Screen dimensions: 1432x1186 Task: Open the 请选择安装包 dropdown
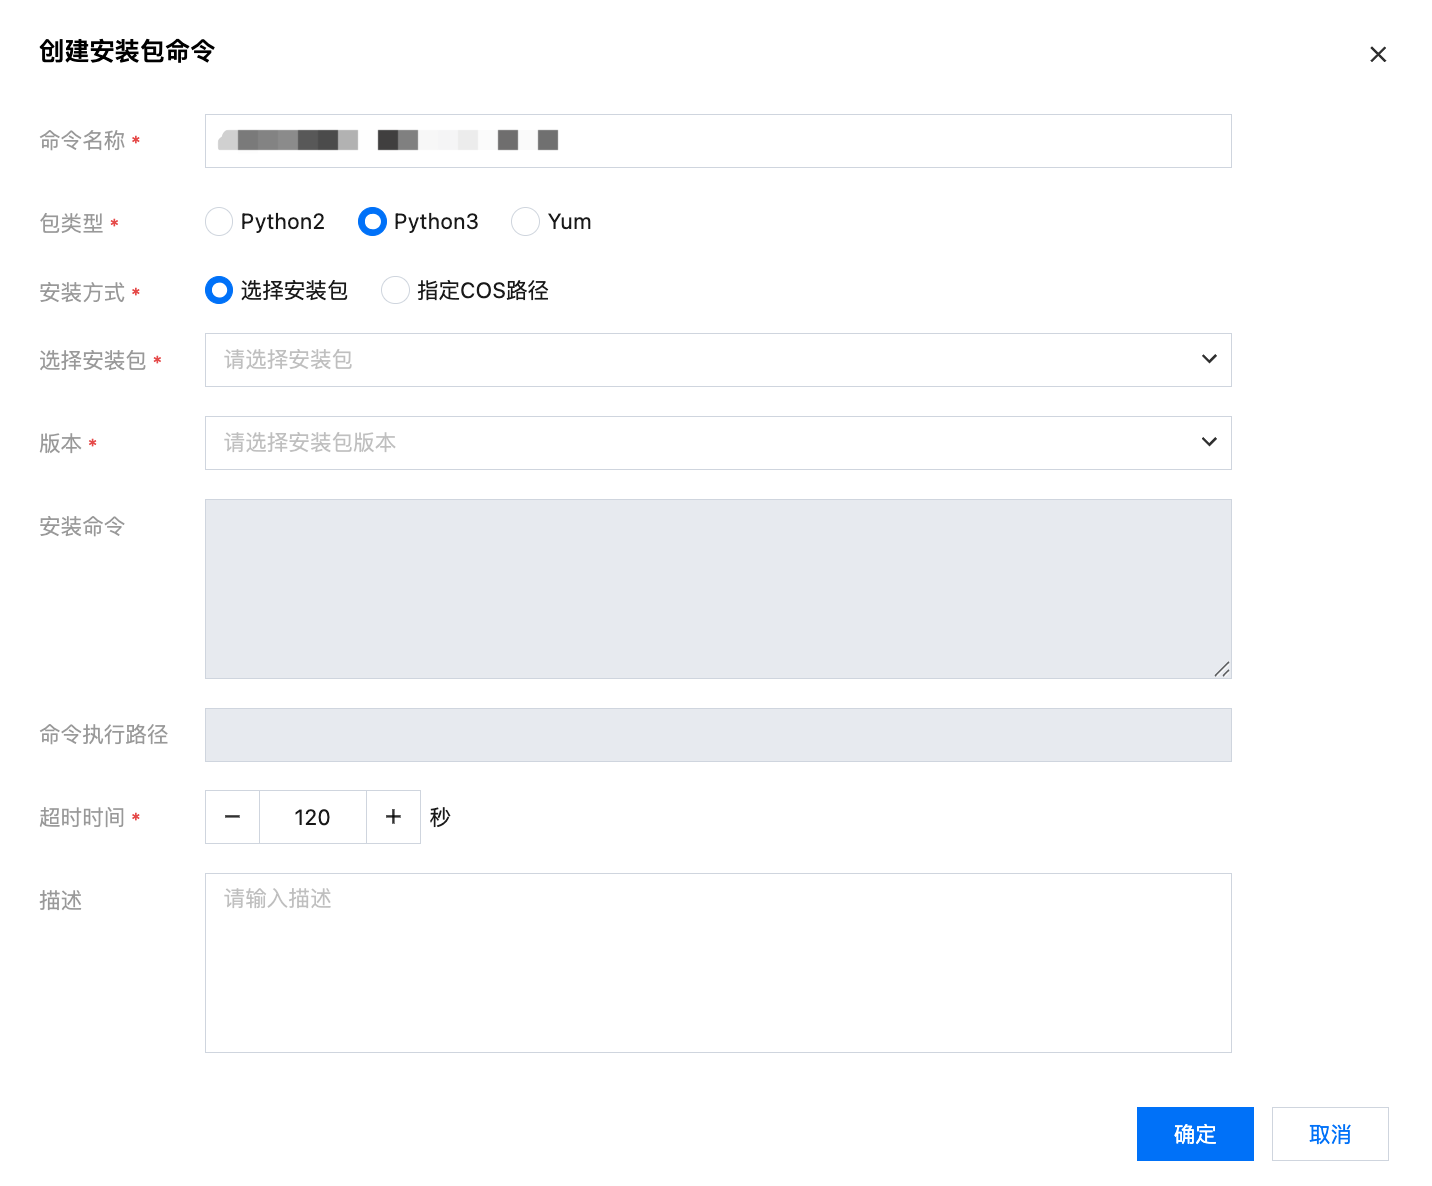point(700,360)
